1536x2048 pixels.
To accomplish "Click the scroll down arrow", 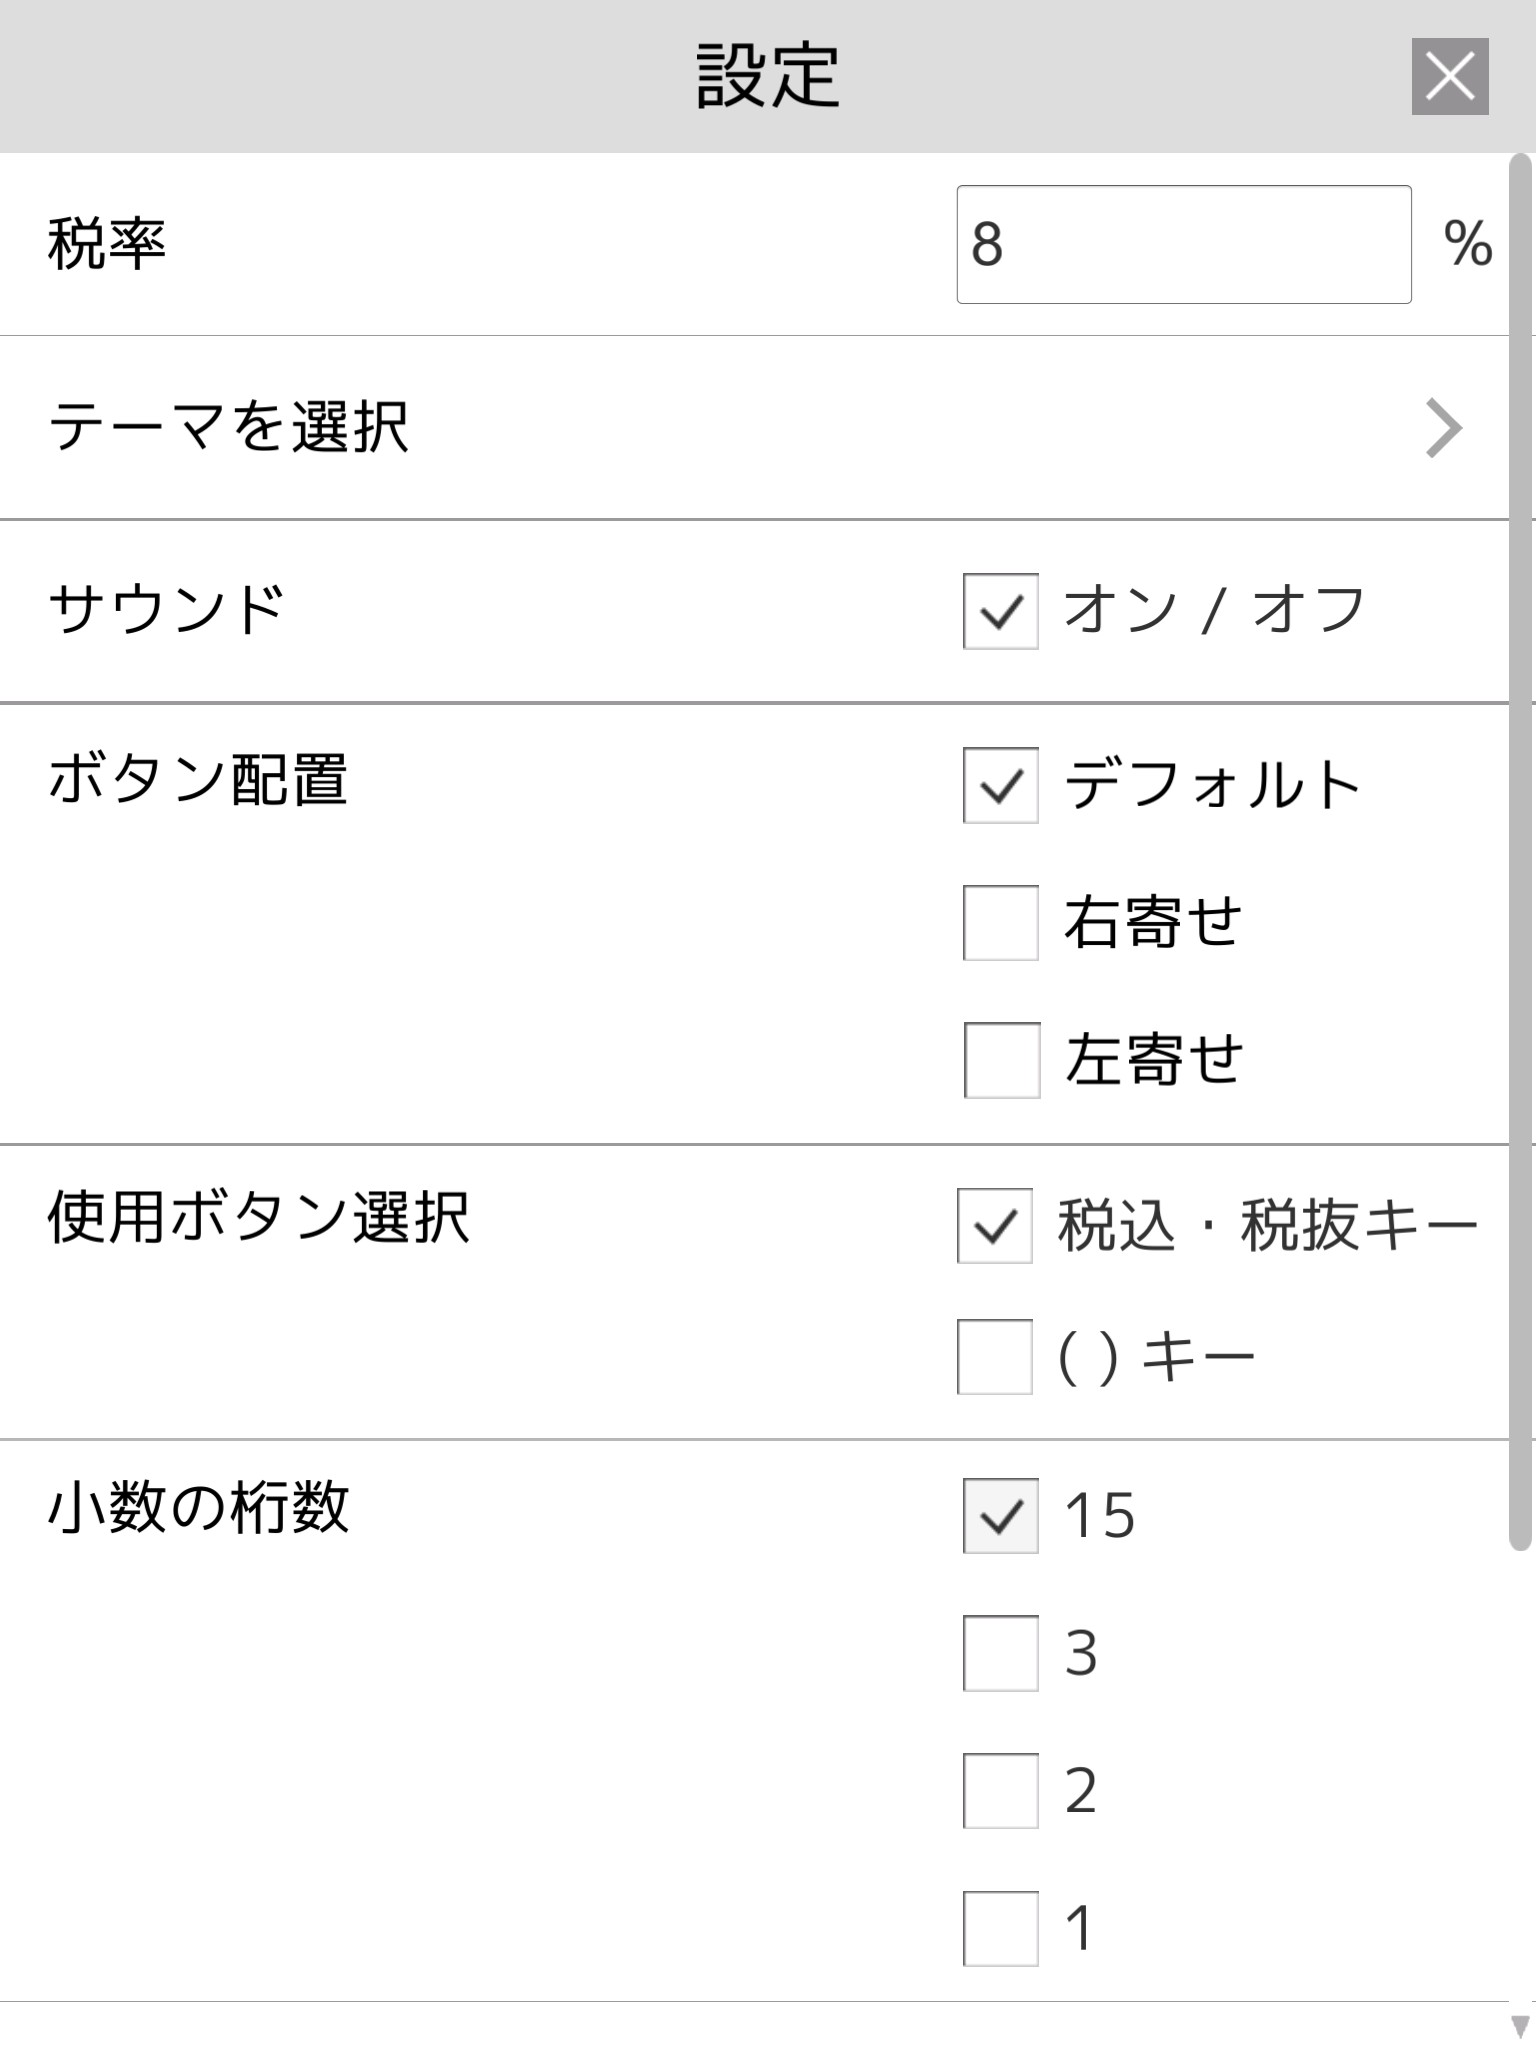I will 1520,2028.
